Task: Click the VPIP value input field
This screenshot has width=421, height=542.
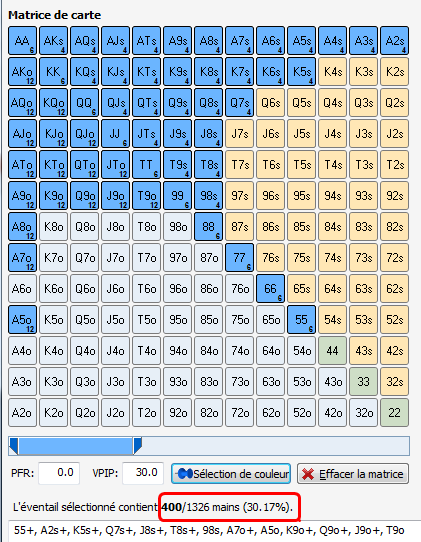Action: click(143, 473)
